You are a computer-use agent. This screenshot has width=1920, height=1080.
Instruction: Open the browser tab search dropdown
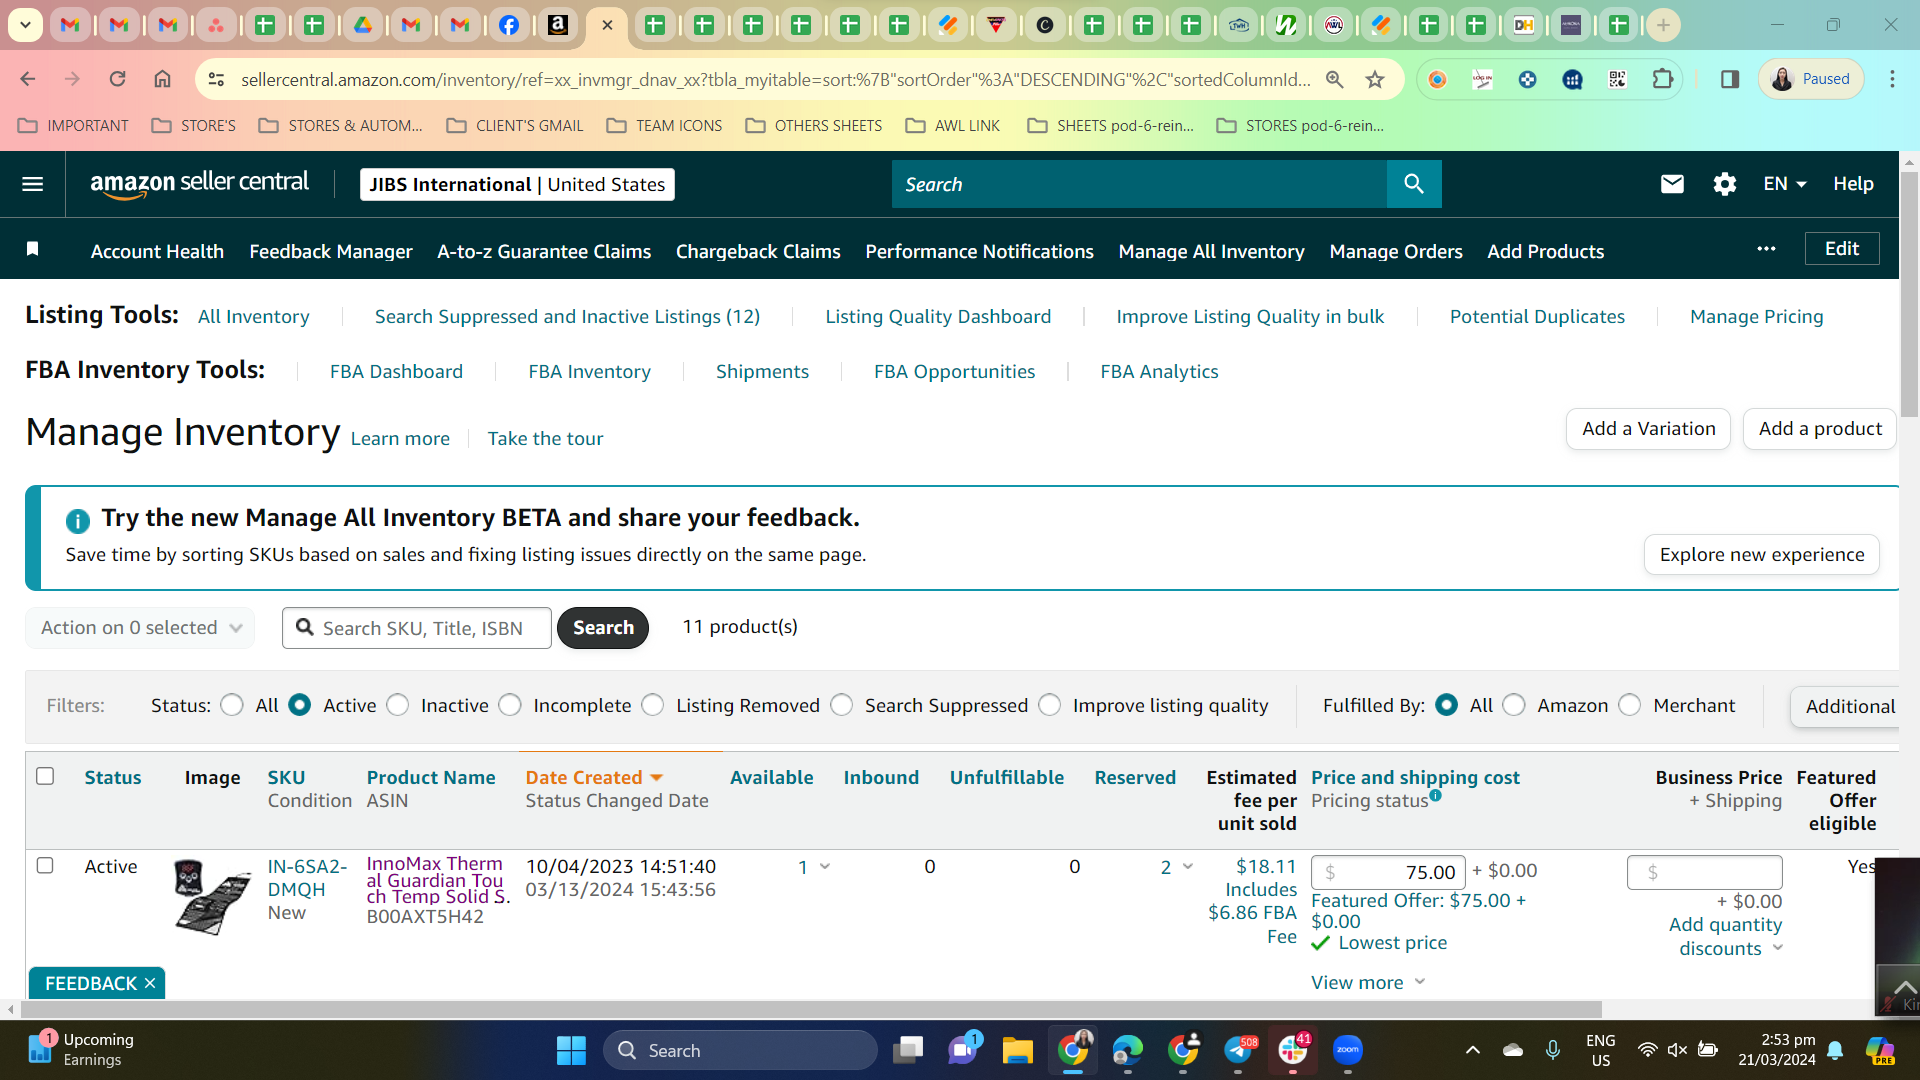25,25
